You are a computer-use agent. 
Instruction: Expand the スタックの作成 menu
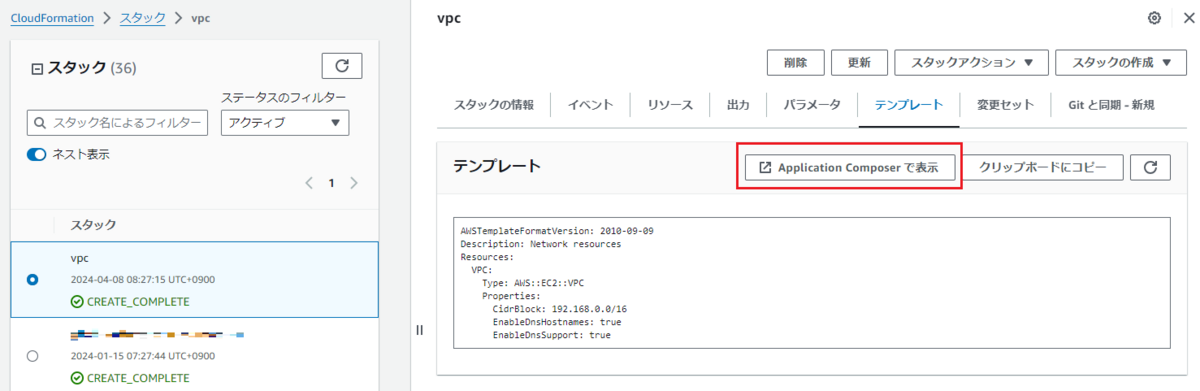1121,62
